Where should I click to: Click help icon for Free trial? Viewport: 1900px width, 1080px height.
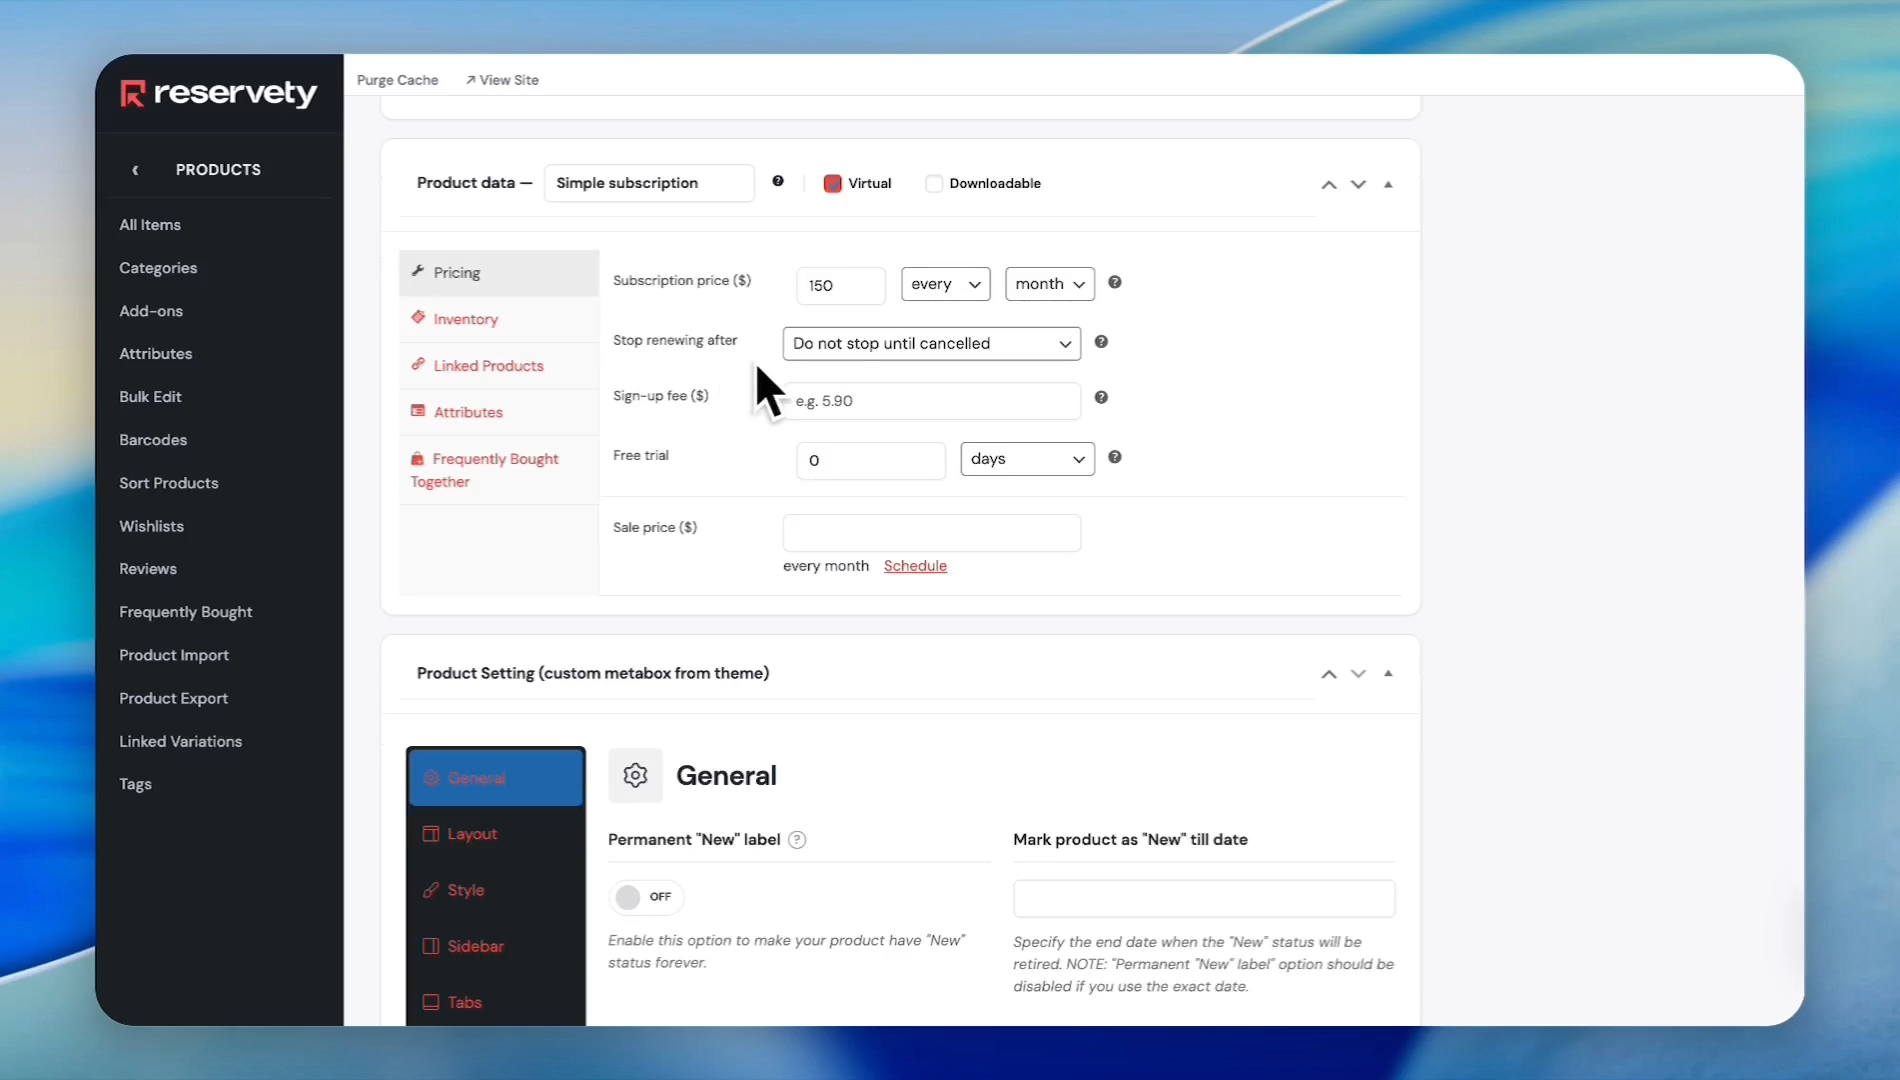coord(1115,458)
